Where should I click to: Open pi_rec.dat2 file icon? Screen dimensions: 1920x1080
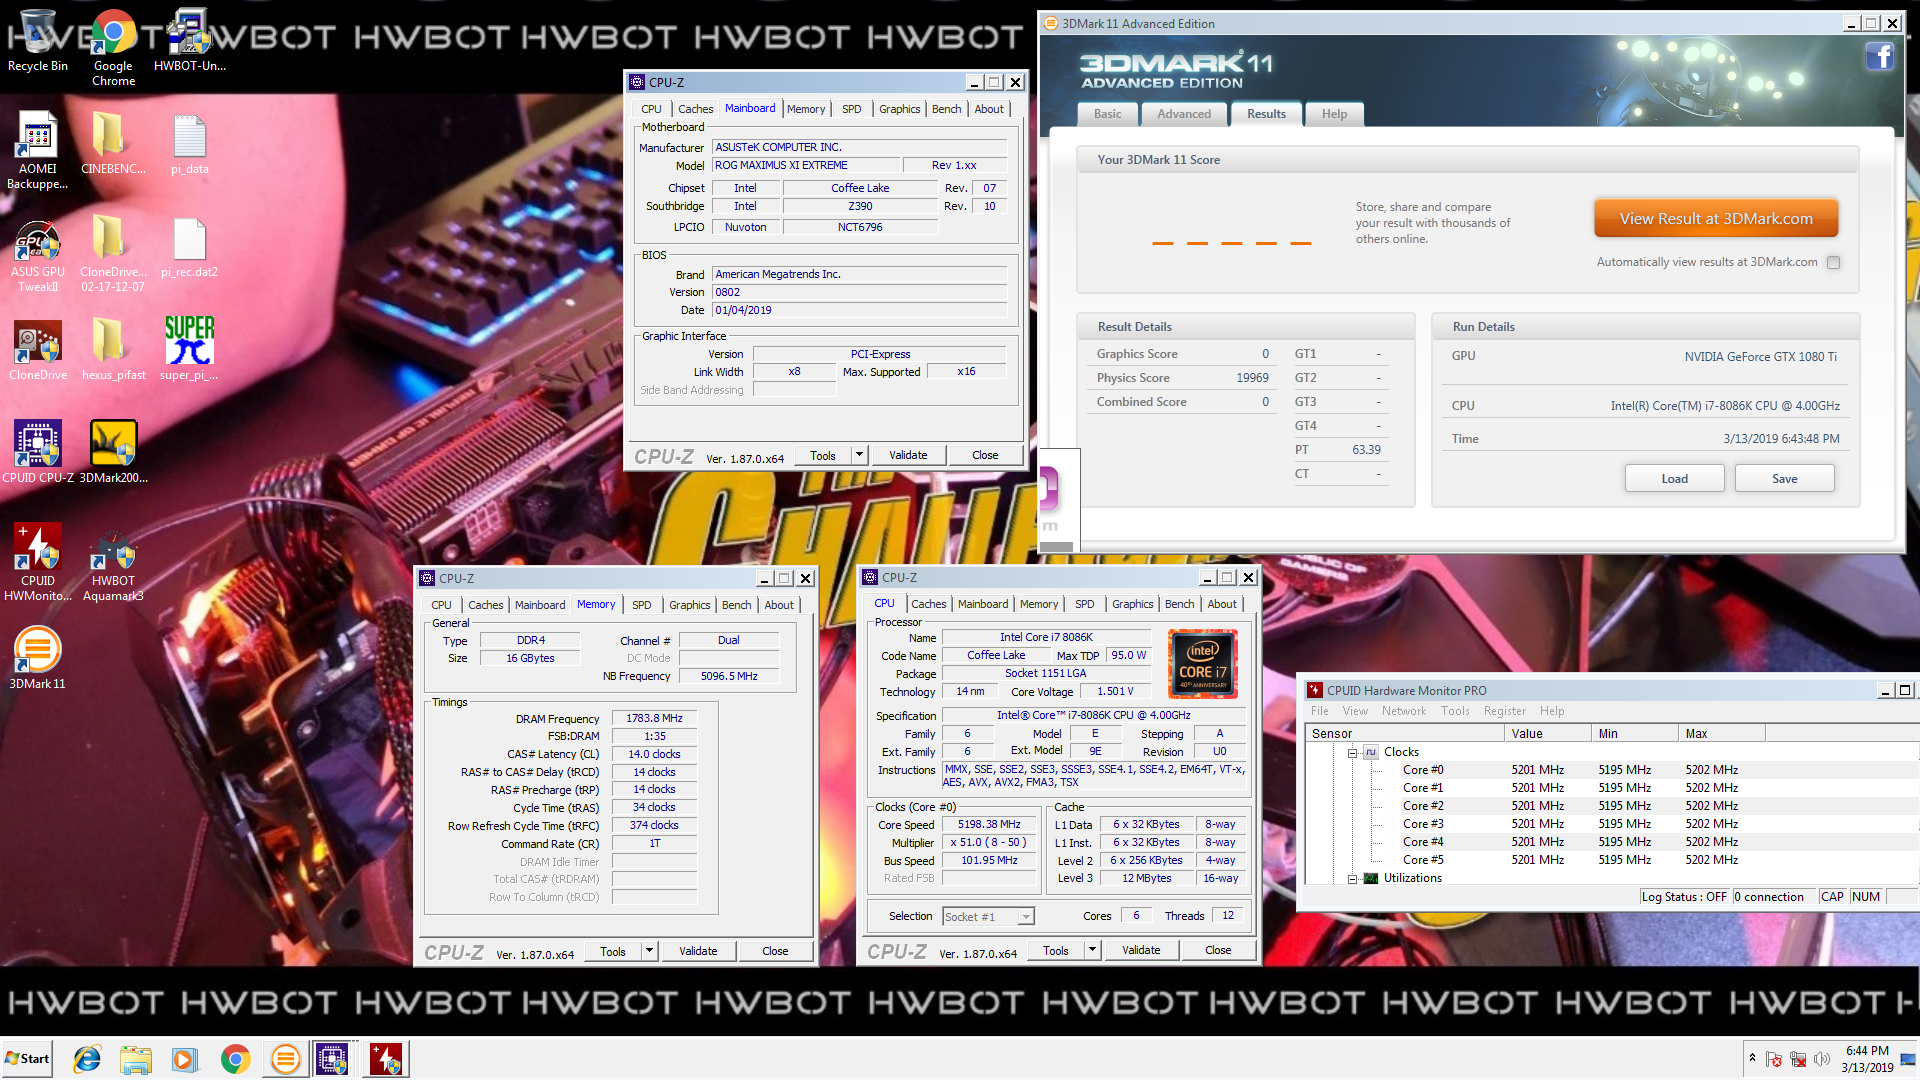click(x=189, y=246)
